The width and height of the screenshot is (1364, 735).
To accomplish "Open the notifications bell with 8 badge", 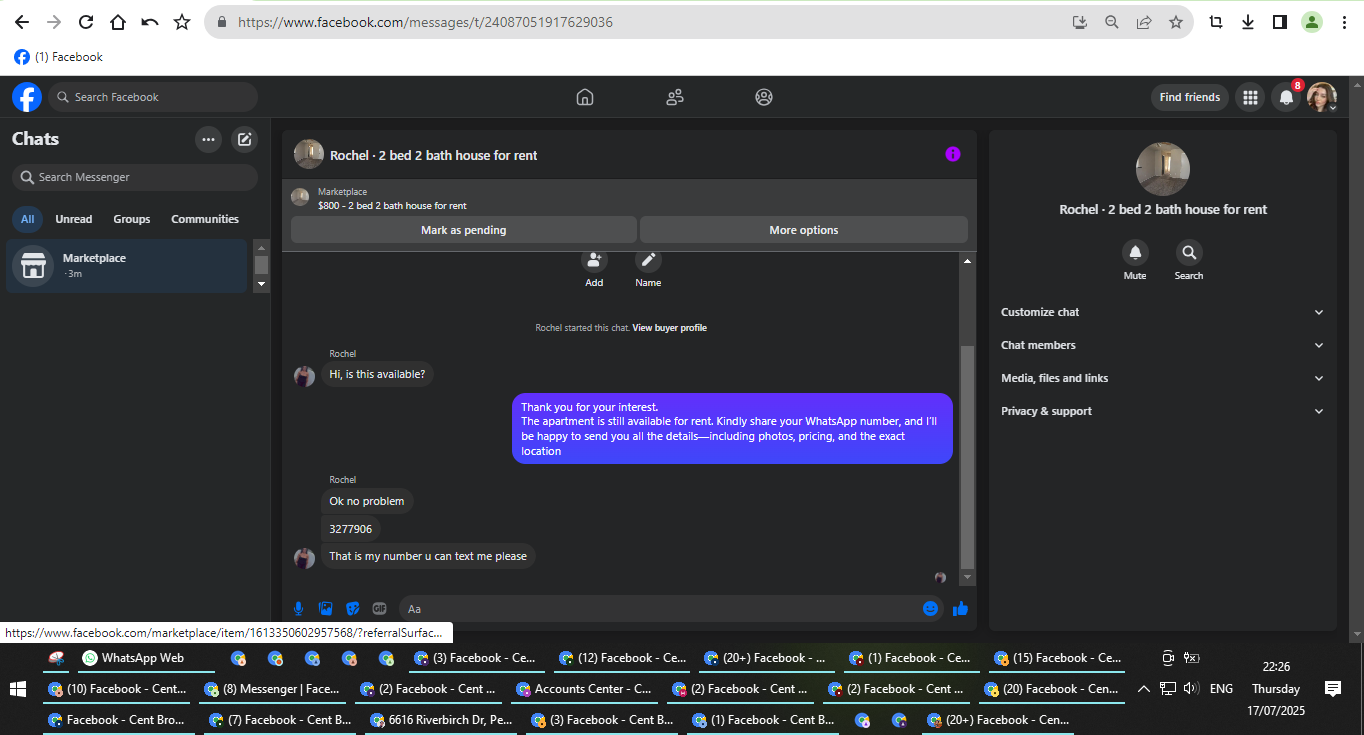I will (1286, 97).
